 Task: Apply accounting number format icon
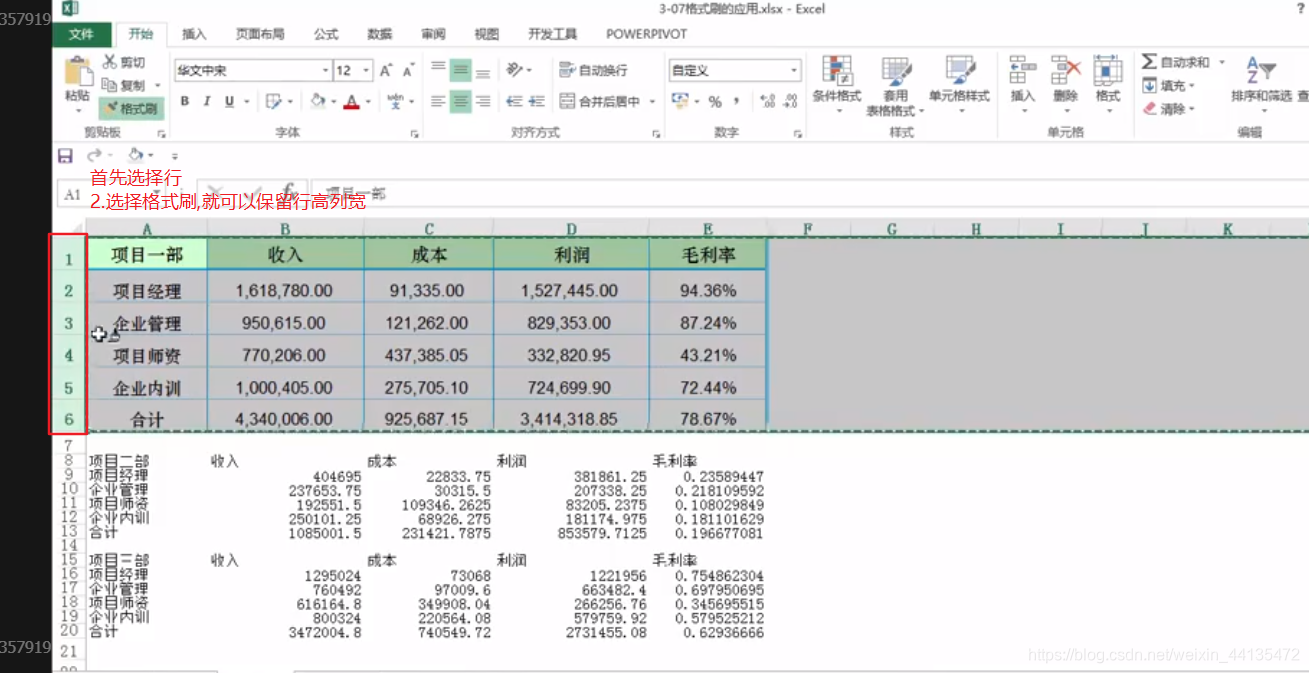coord(679,101)
